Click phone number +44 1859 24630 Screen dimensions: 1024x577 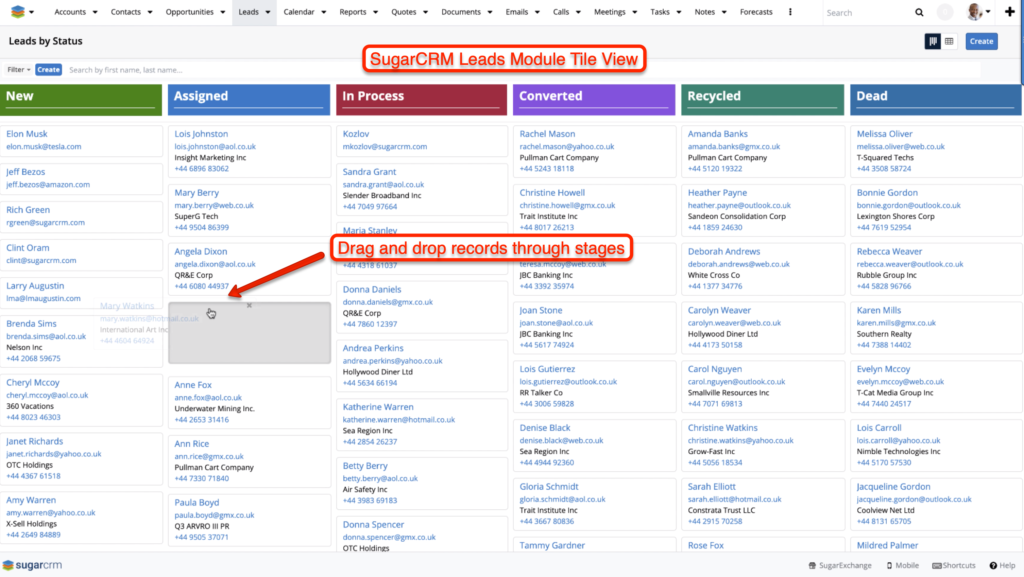tap(715, 228)
